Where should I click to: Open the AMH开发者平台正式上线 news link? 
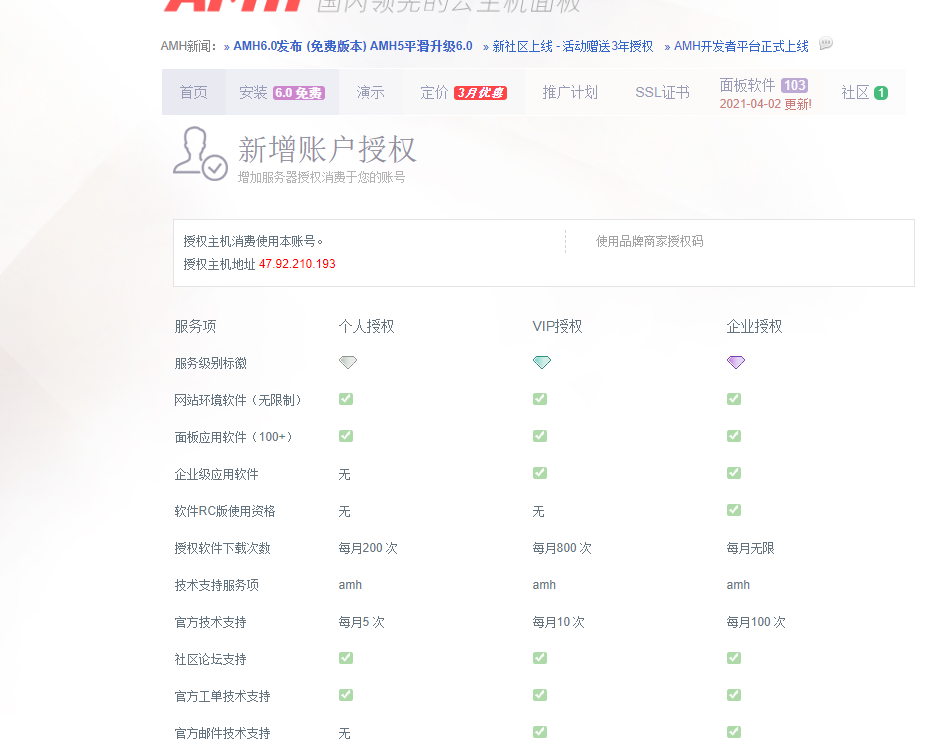point(740,46)
